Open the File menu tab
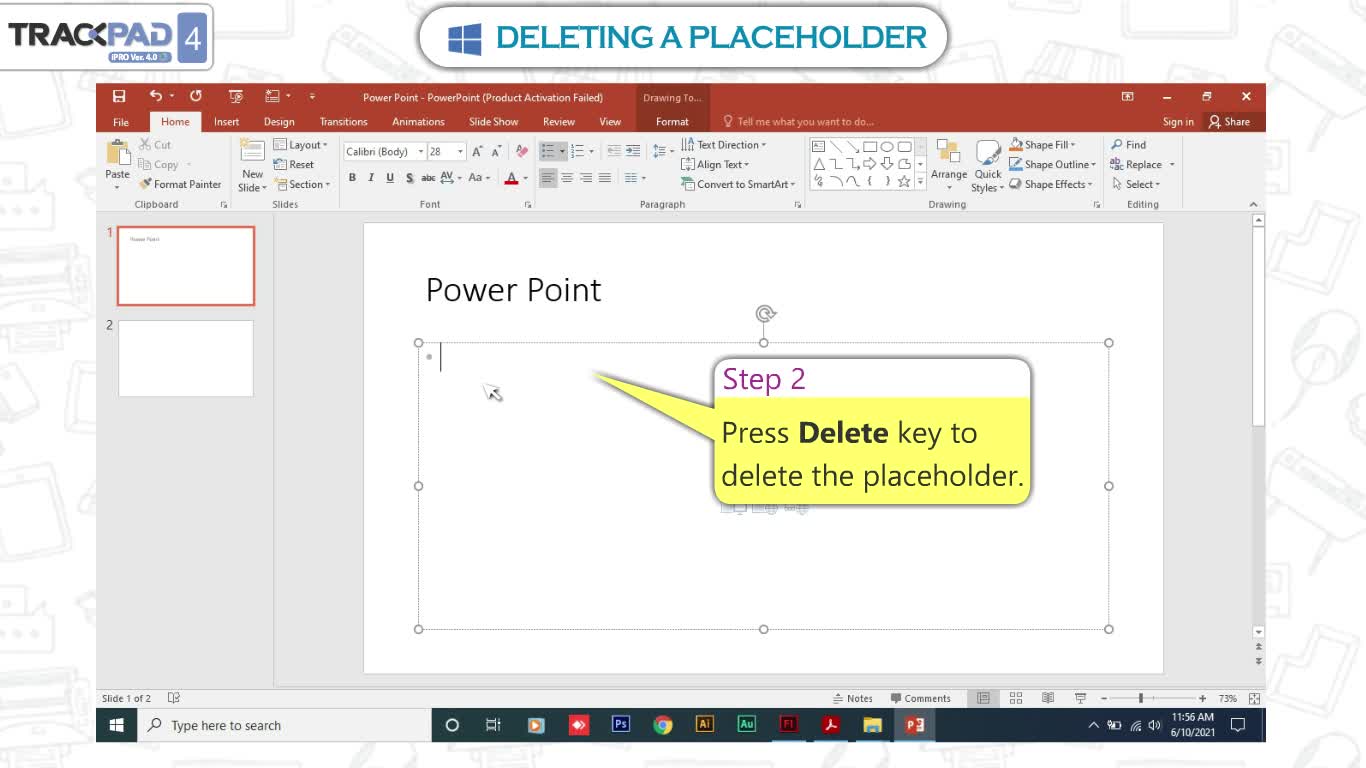Image resolution: width=1366 pixels, height=768 pixels. (121, 122)
